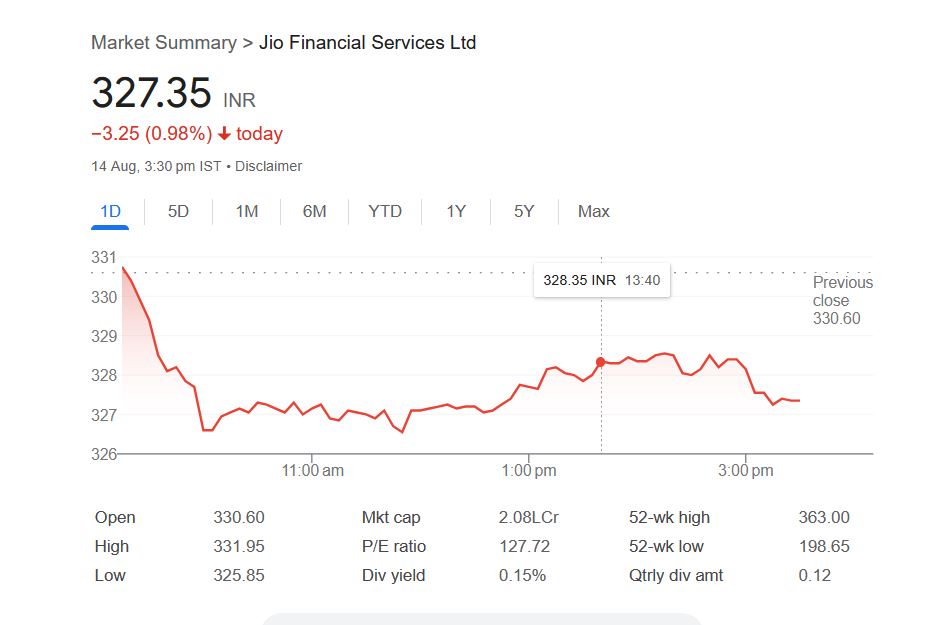Click the 11:00 am axis label
The image size is (937, 625).
coord(313,470)
